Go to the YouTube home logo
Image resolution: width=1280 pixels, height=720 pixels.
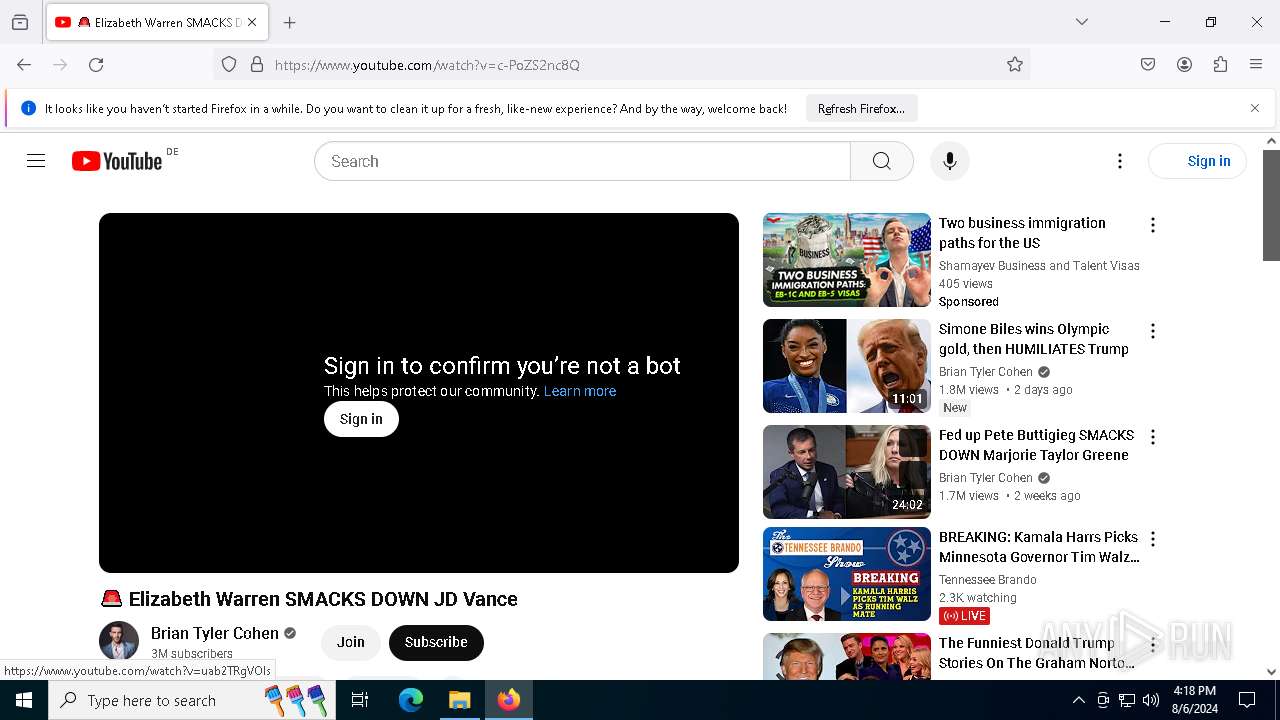click(x=117, y=161)
